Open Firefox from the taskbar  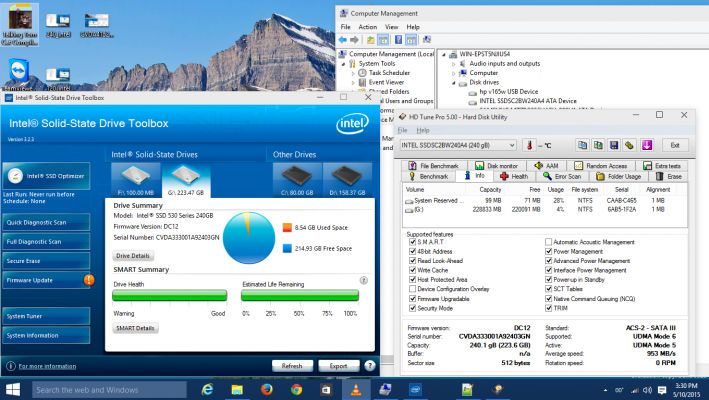point(267,389)
